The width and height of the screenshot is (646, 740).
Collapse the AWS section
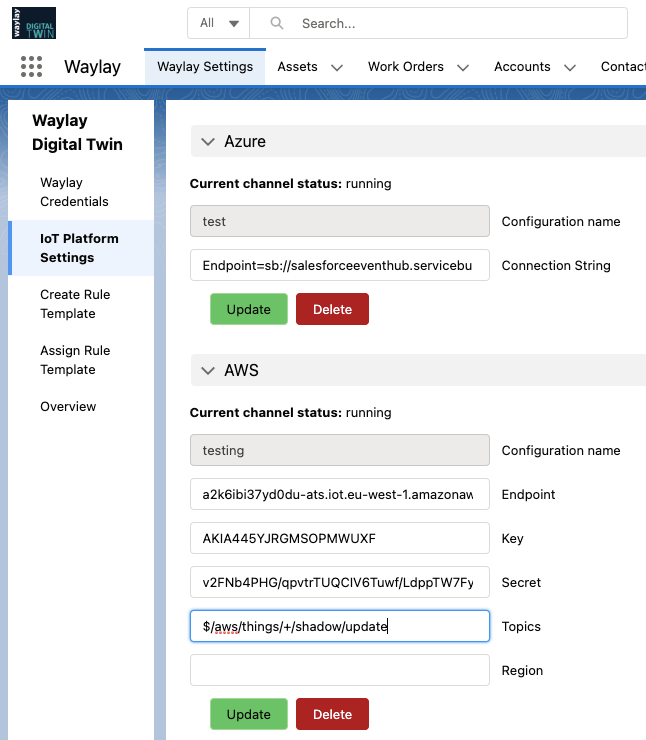[208, 370]
